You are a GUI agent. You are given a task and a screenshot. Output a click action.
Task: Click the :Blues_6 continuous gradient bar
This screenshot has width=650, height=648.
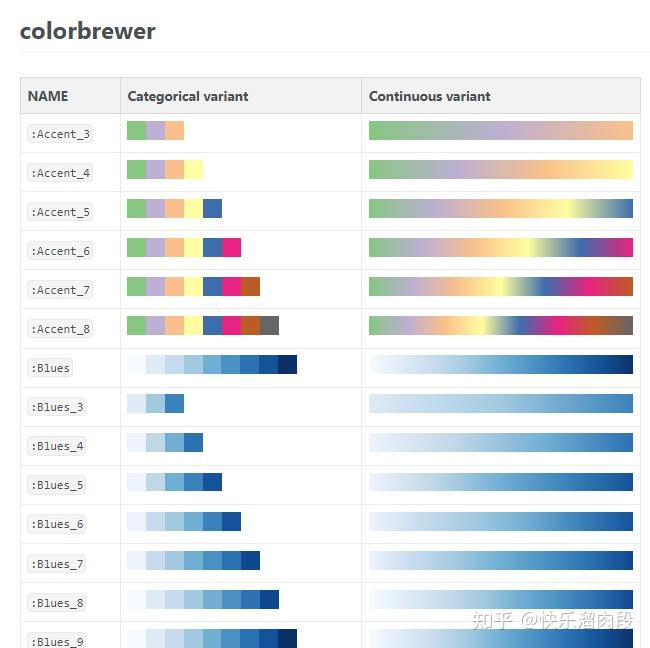[500, 522]
